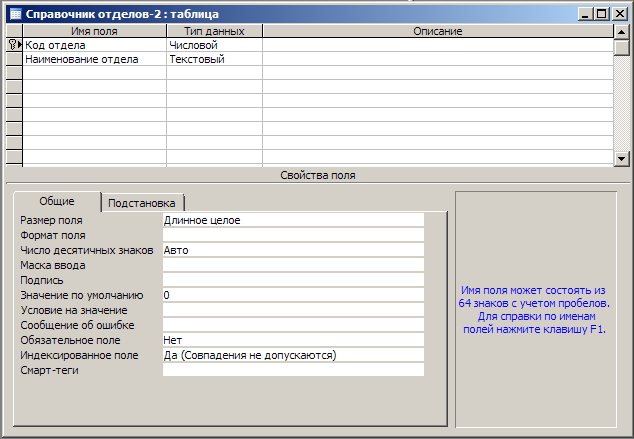
Task: Select row selector of 'Наименование отдела'
Action: tap(15, 59)
